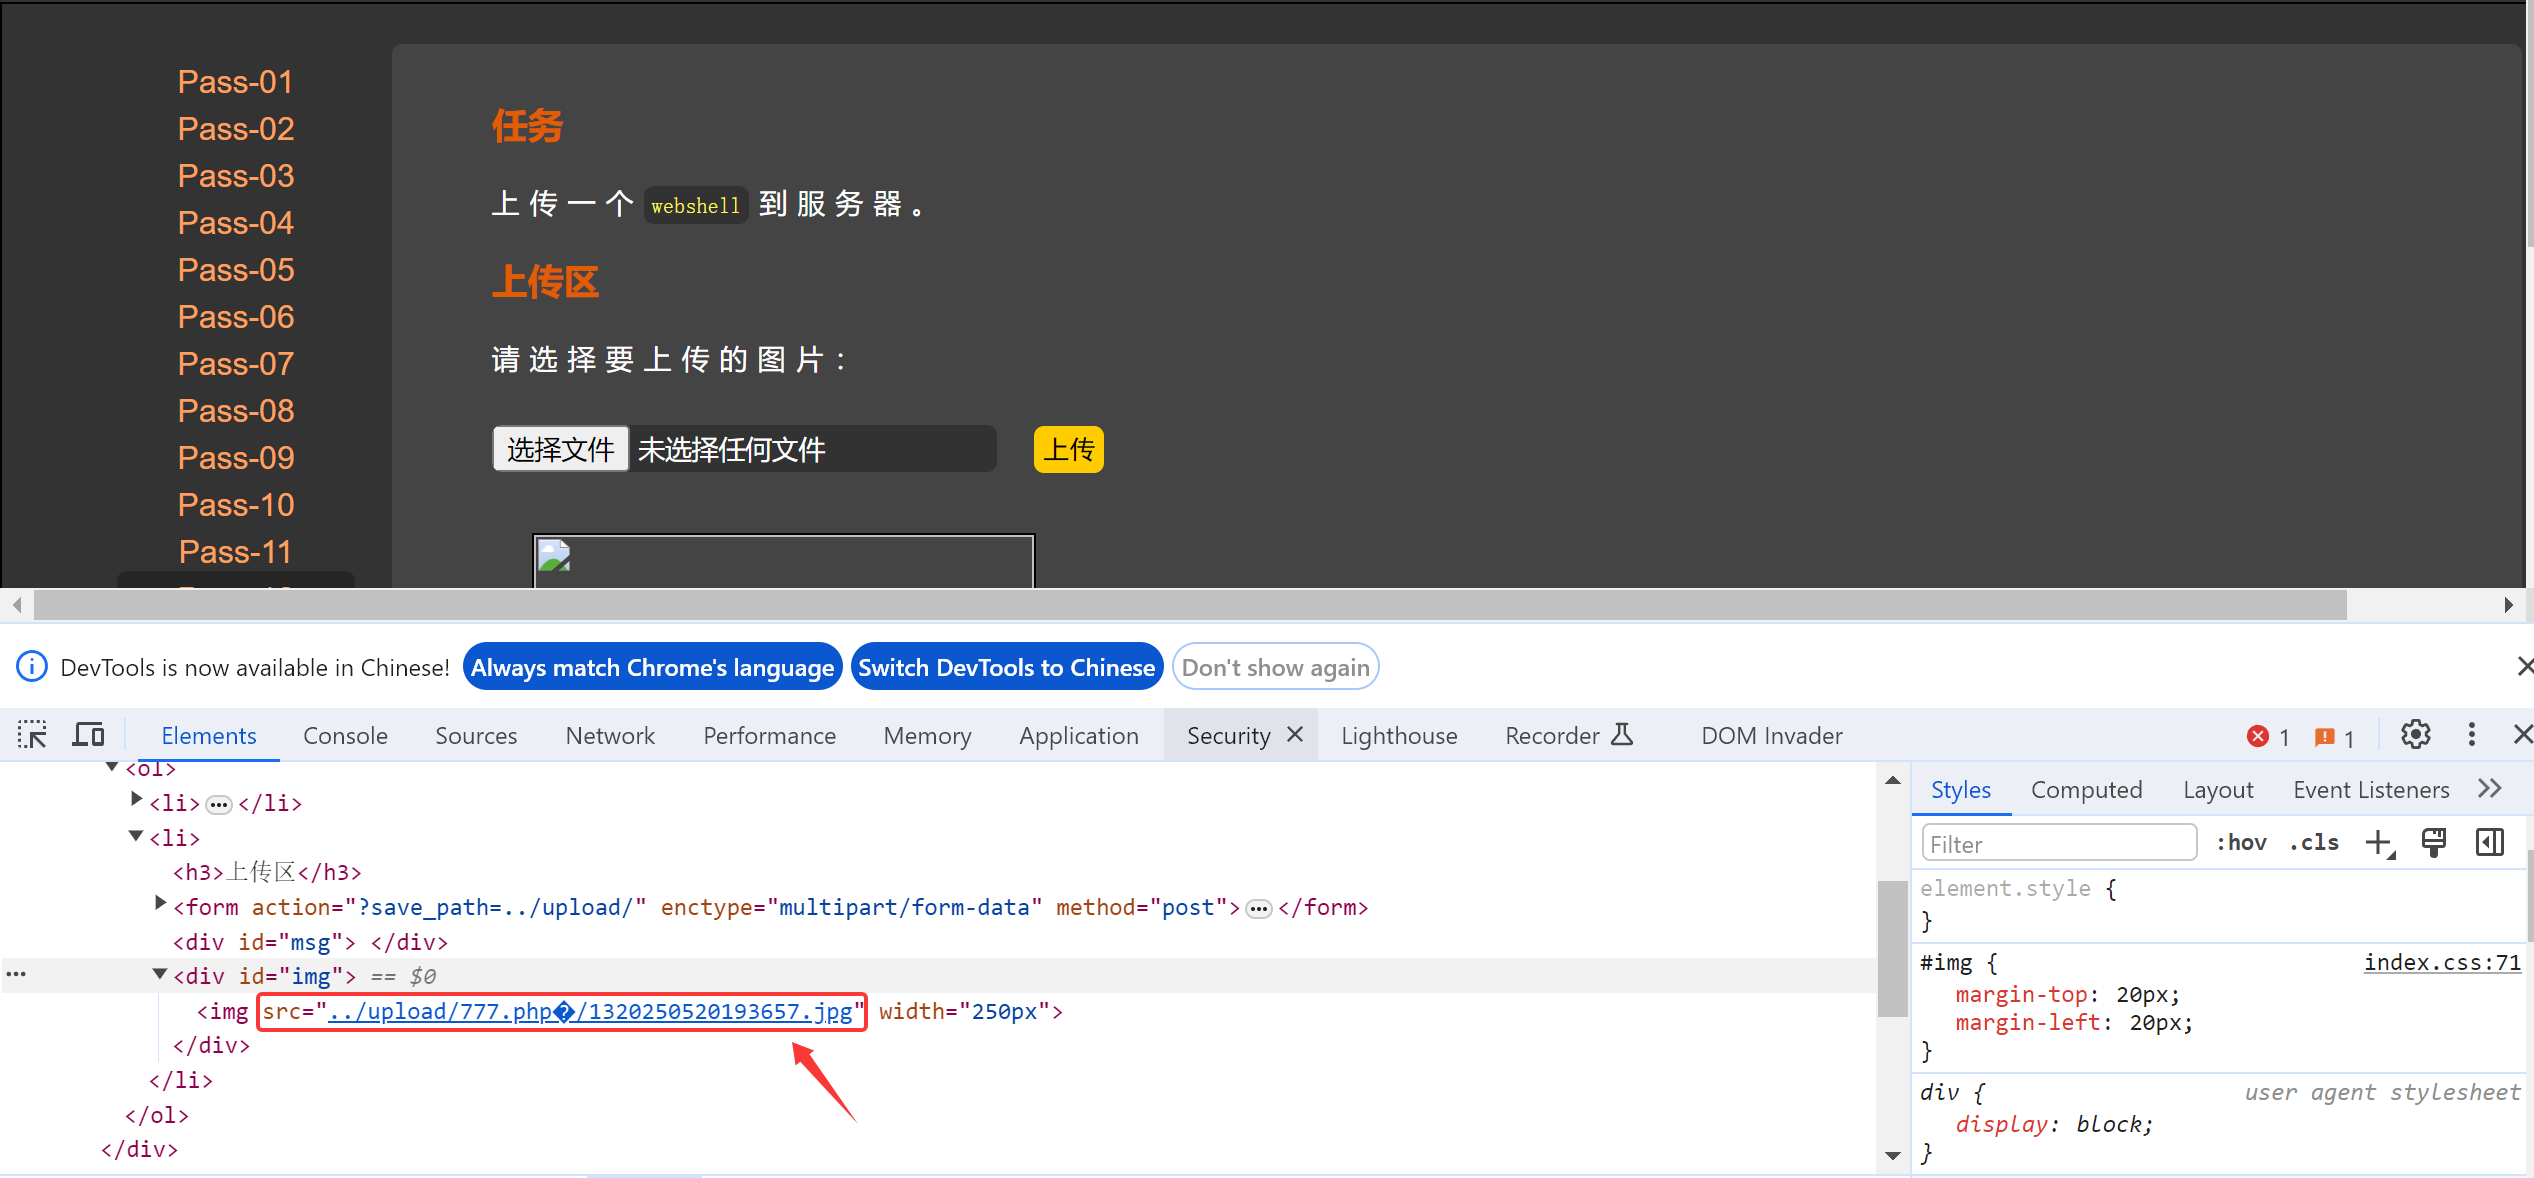Show more Styles pane tabs chevron
This screenshot has height=1178, width=2534.
[x=2490, y=789]
